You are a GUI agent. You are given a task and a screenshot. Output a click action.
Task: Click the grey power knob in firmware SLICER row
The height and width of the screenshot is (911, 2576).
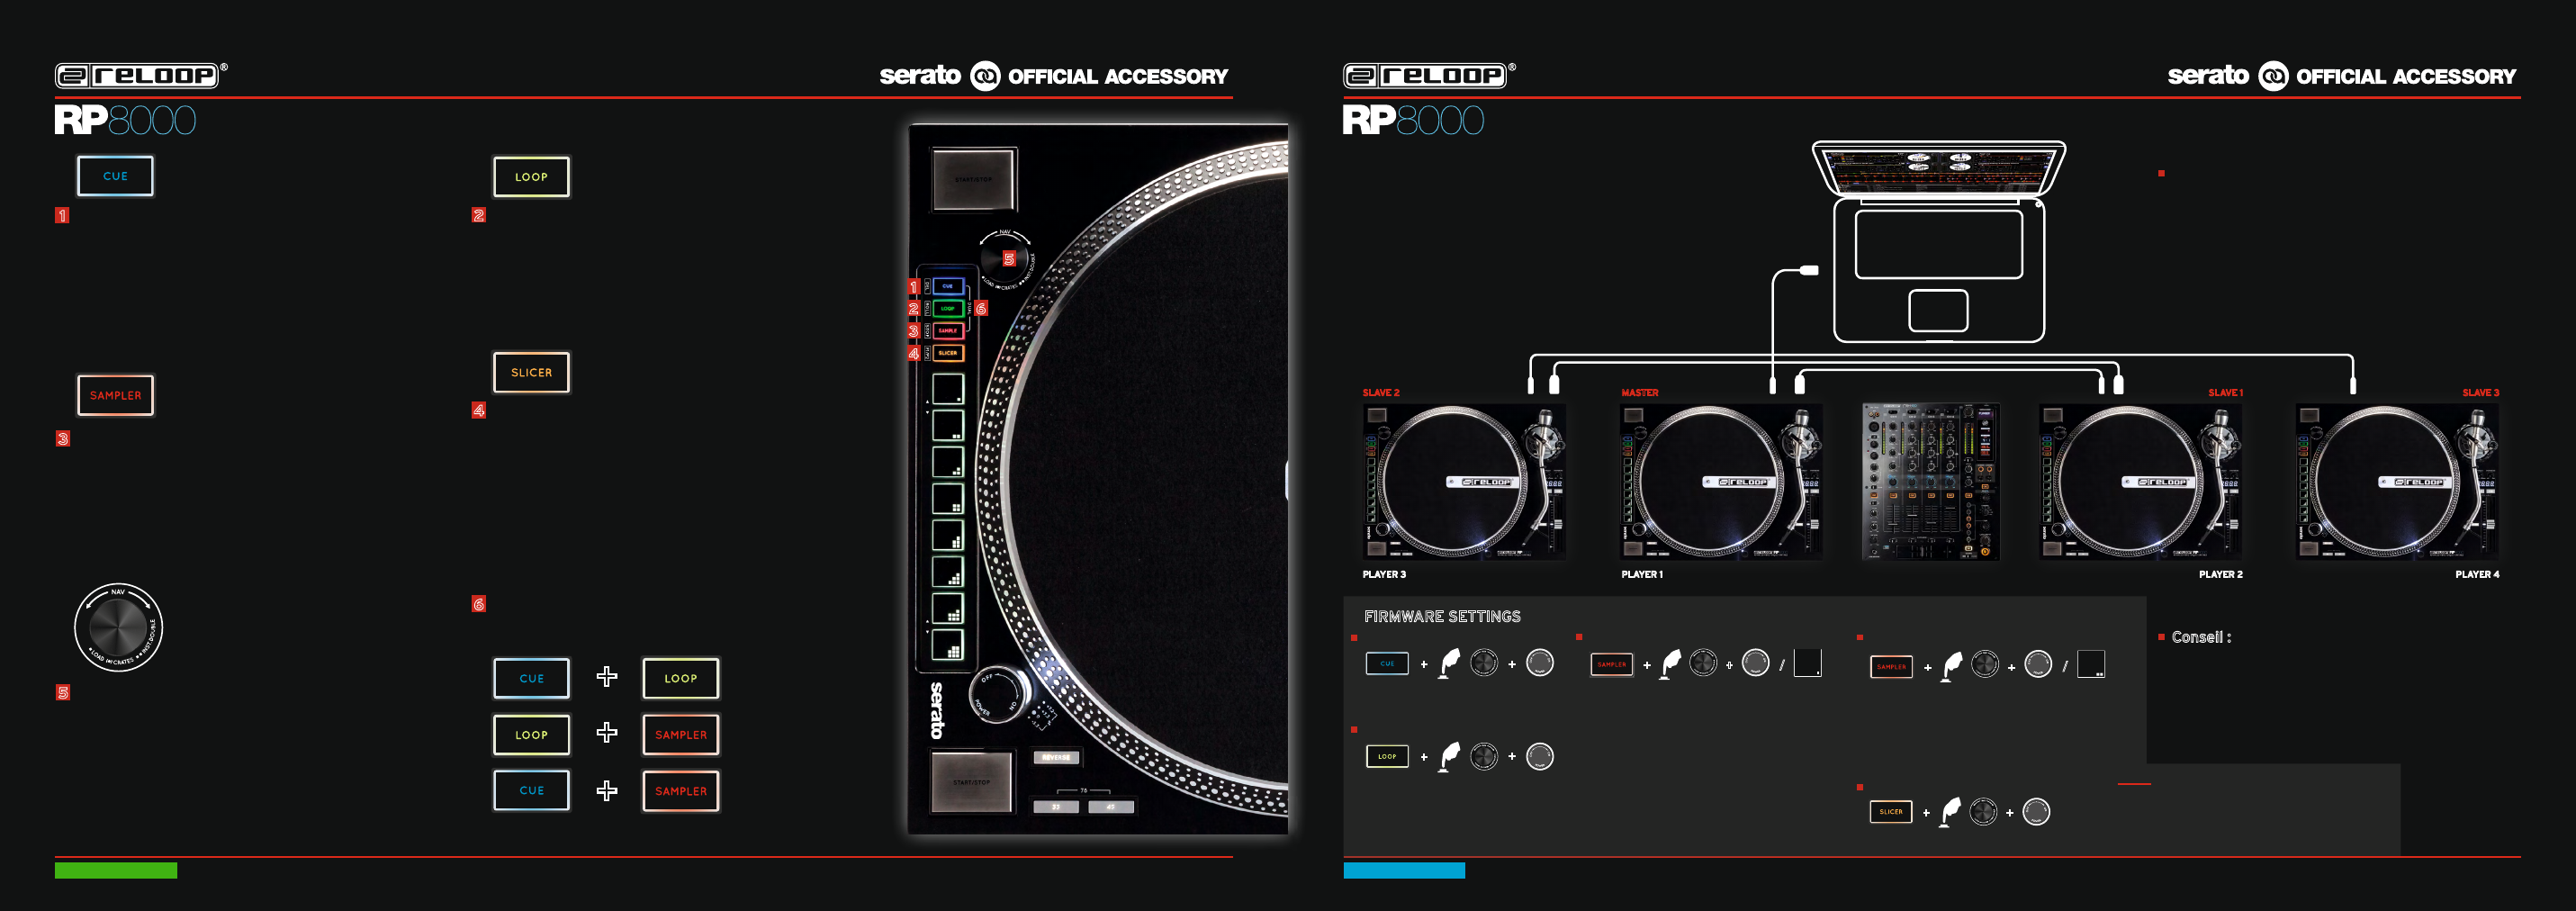click(x=2036, y=811)
